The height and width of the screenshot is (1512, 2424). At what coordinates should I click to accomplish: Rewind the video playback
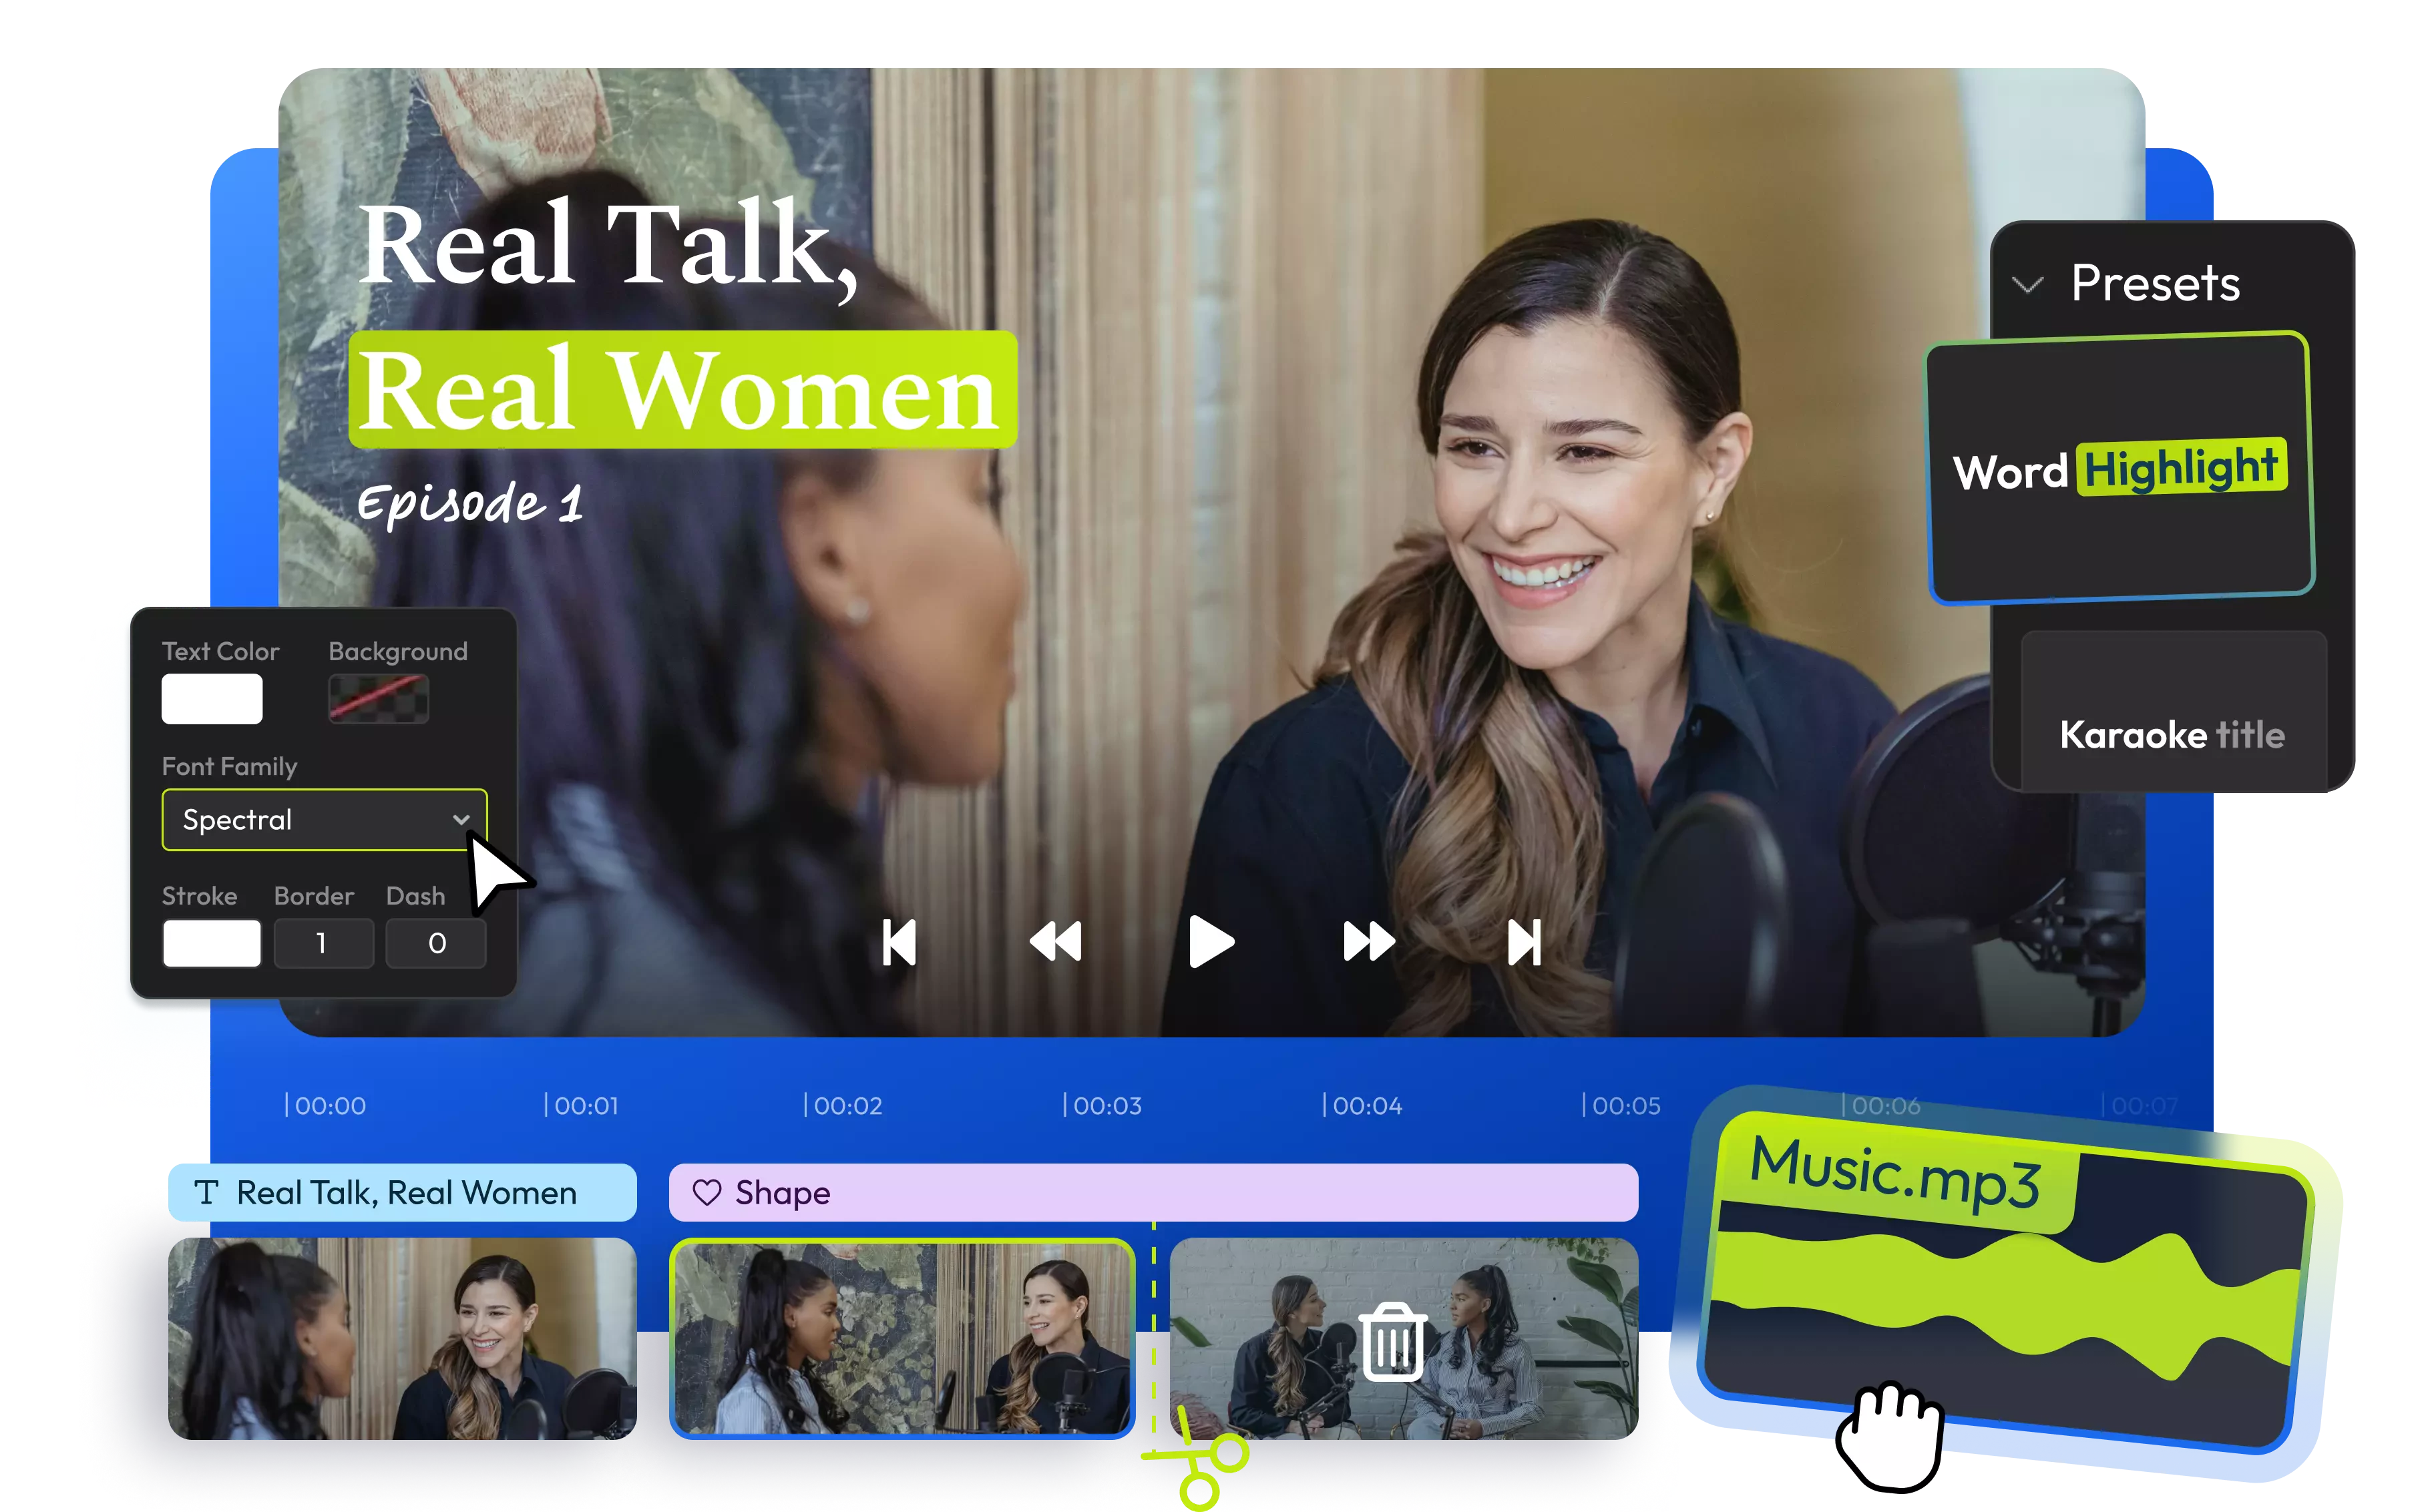tap(1055, 942)
